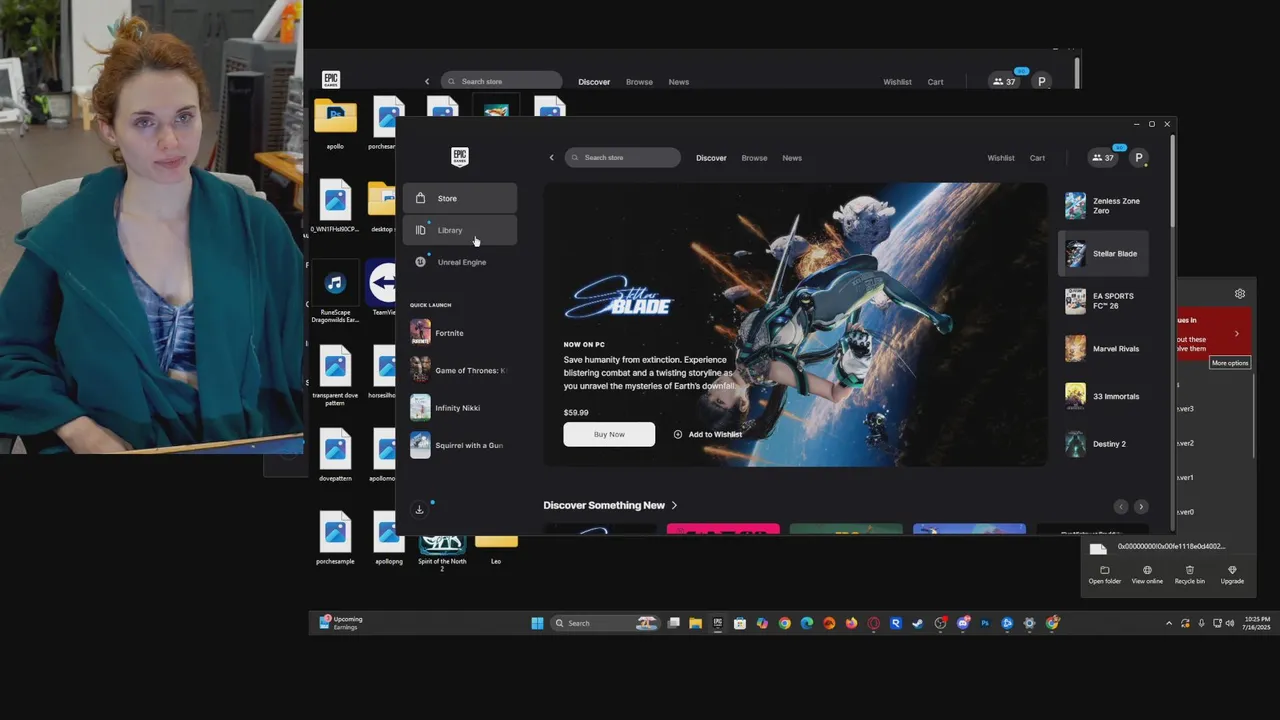Open the Cart link
The image size is (1280, 720).
[x=1037, y=158]
